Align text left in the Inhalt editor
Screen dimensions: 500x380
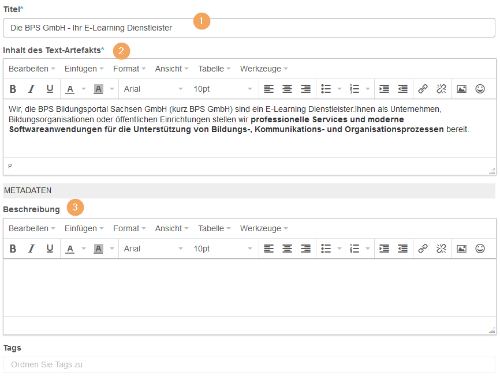[x=269, y=89]
